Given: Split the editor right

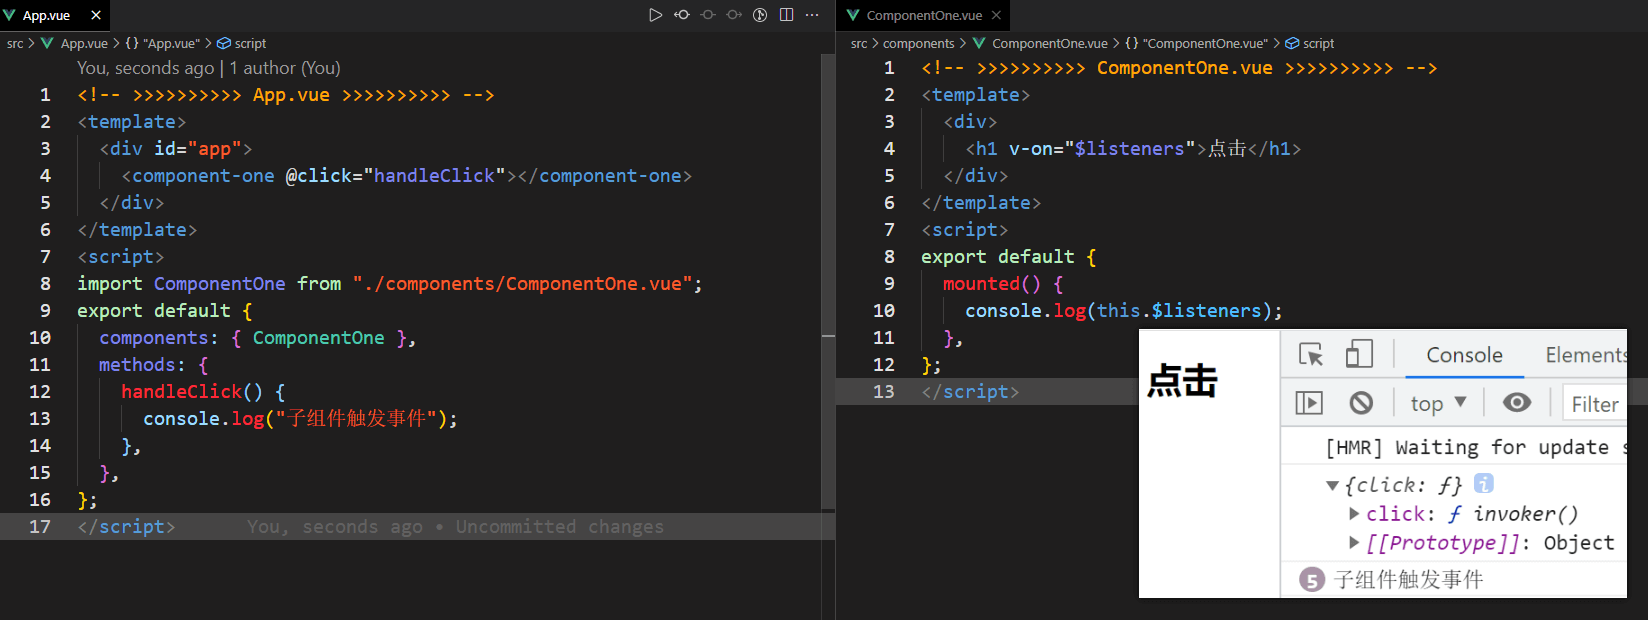Looking at the screenshot, I should coord(786,15).
